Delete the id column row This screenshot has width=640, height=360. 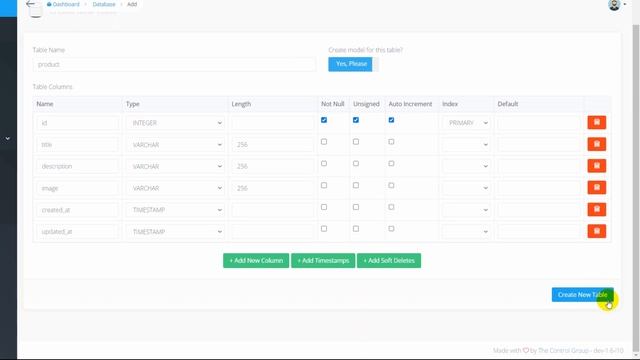click(x=596, y=122)
